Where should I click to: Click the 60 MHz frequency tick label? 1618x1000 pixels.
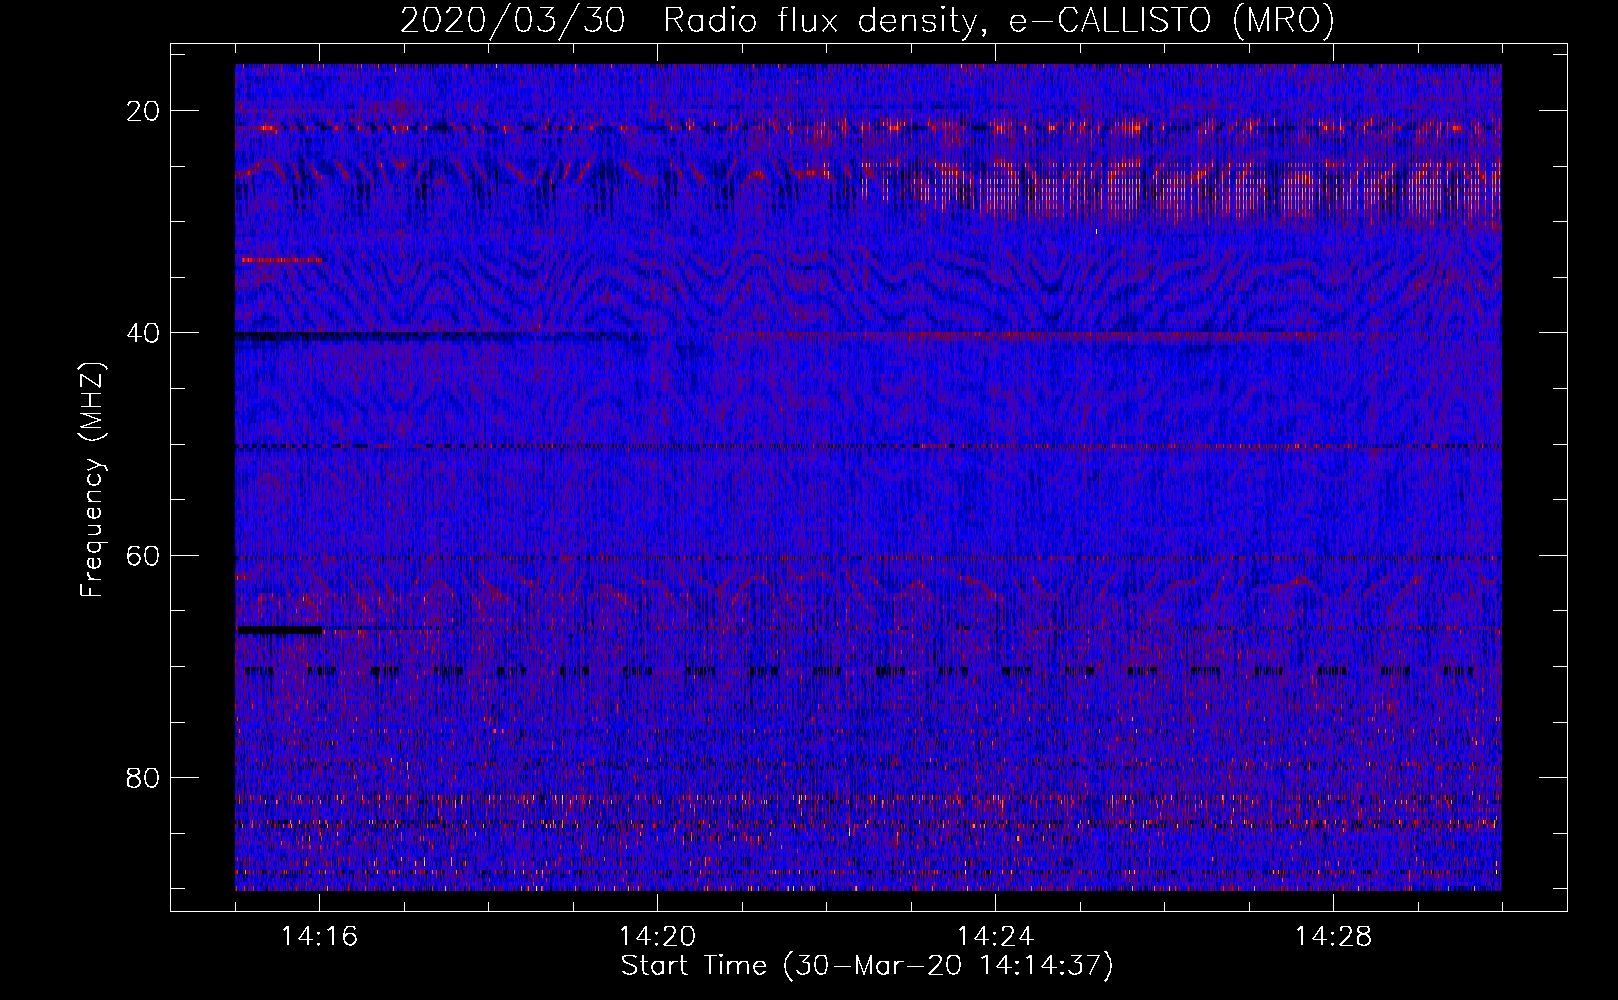click(x=144, y=555)
